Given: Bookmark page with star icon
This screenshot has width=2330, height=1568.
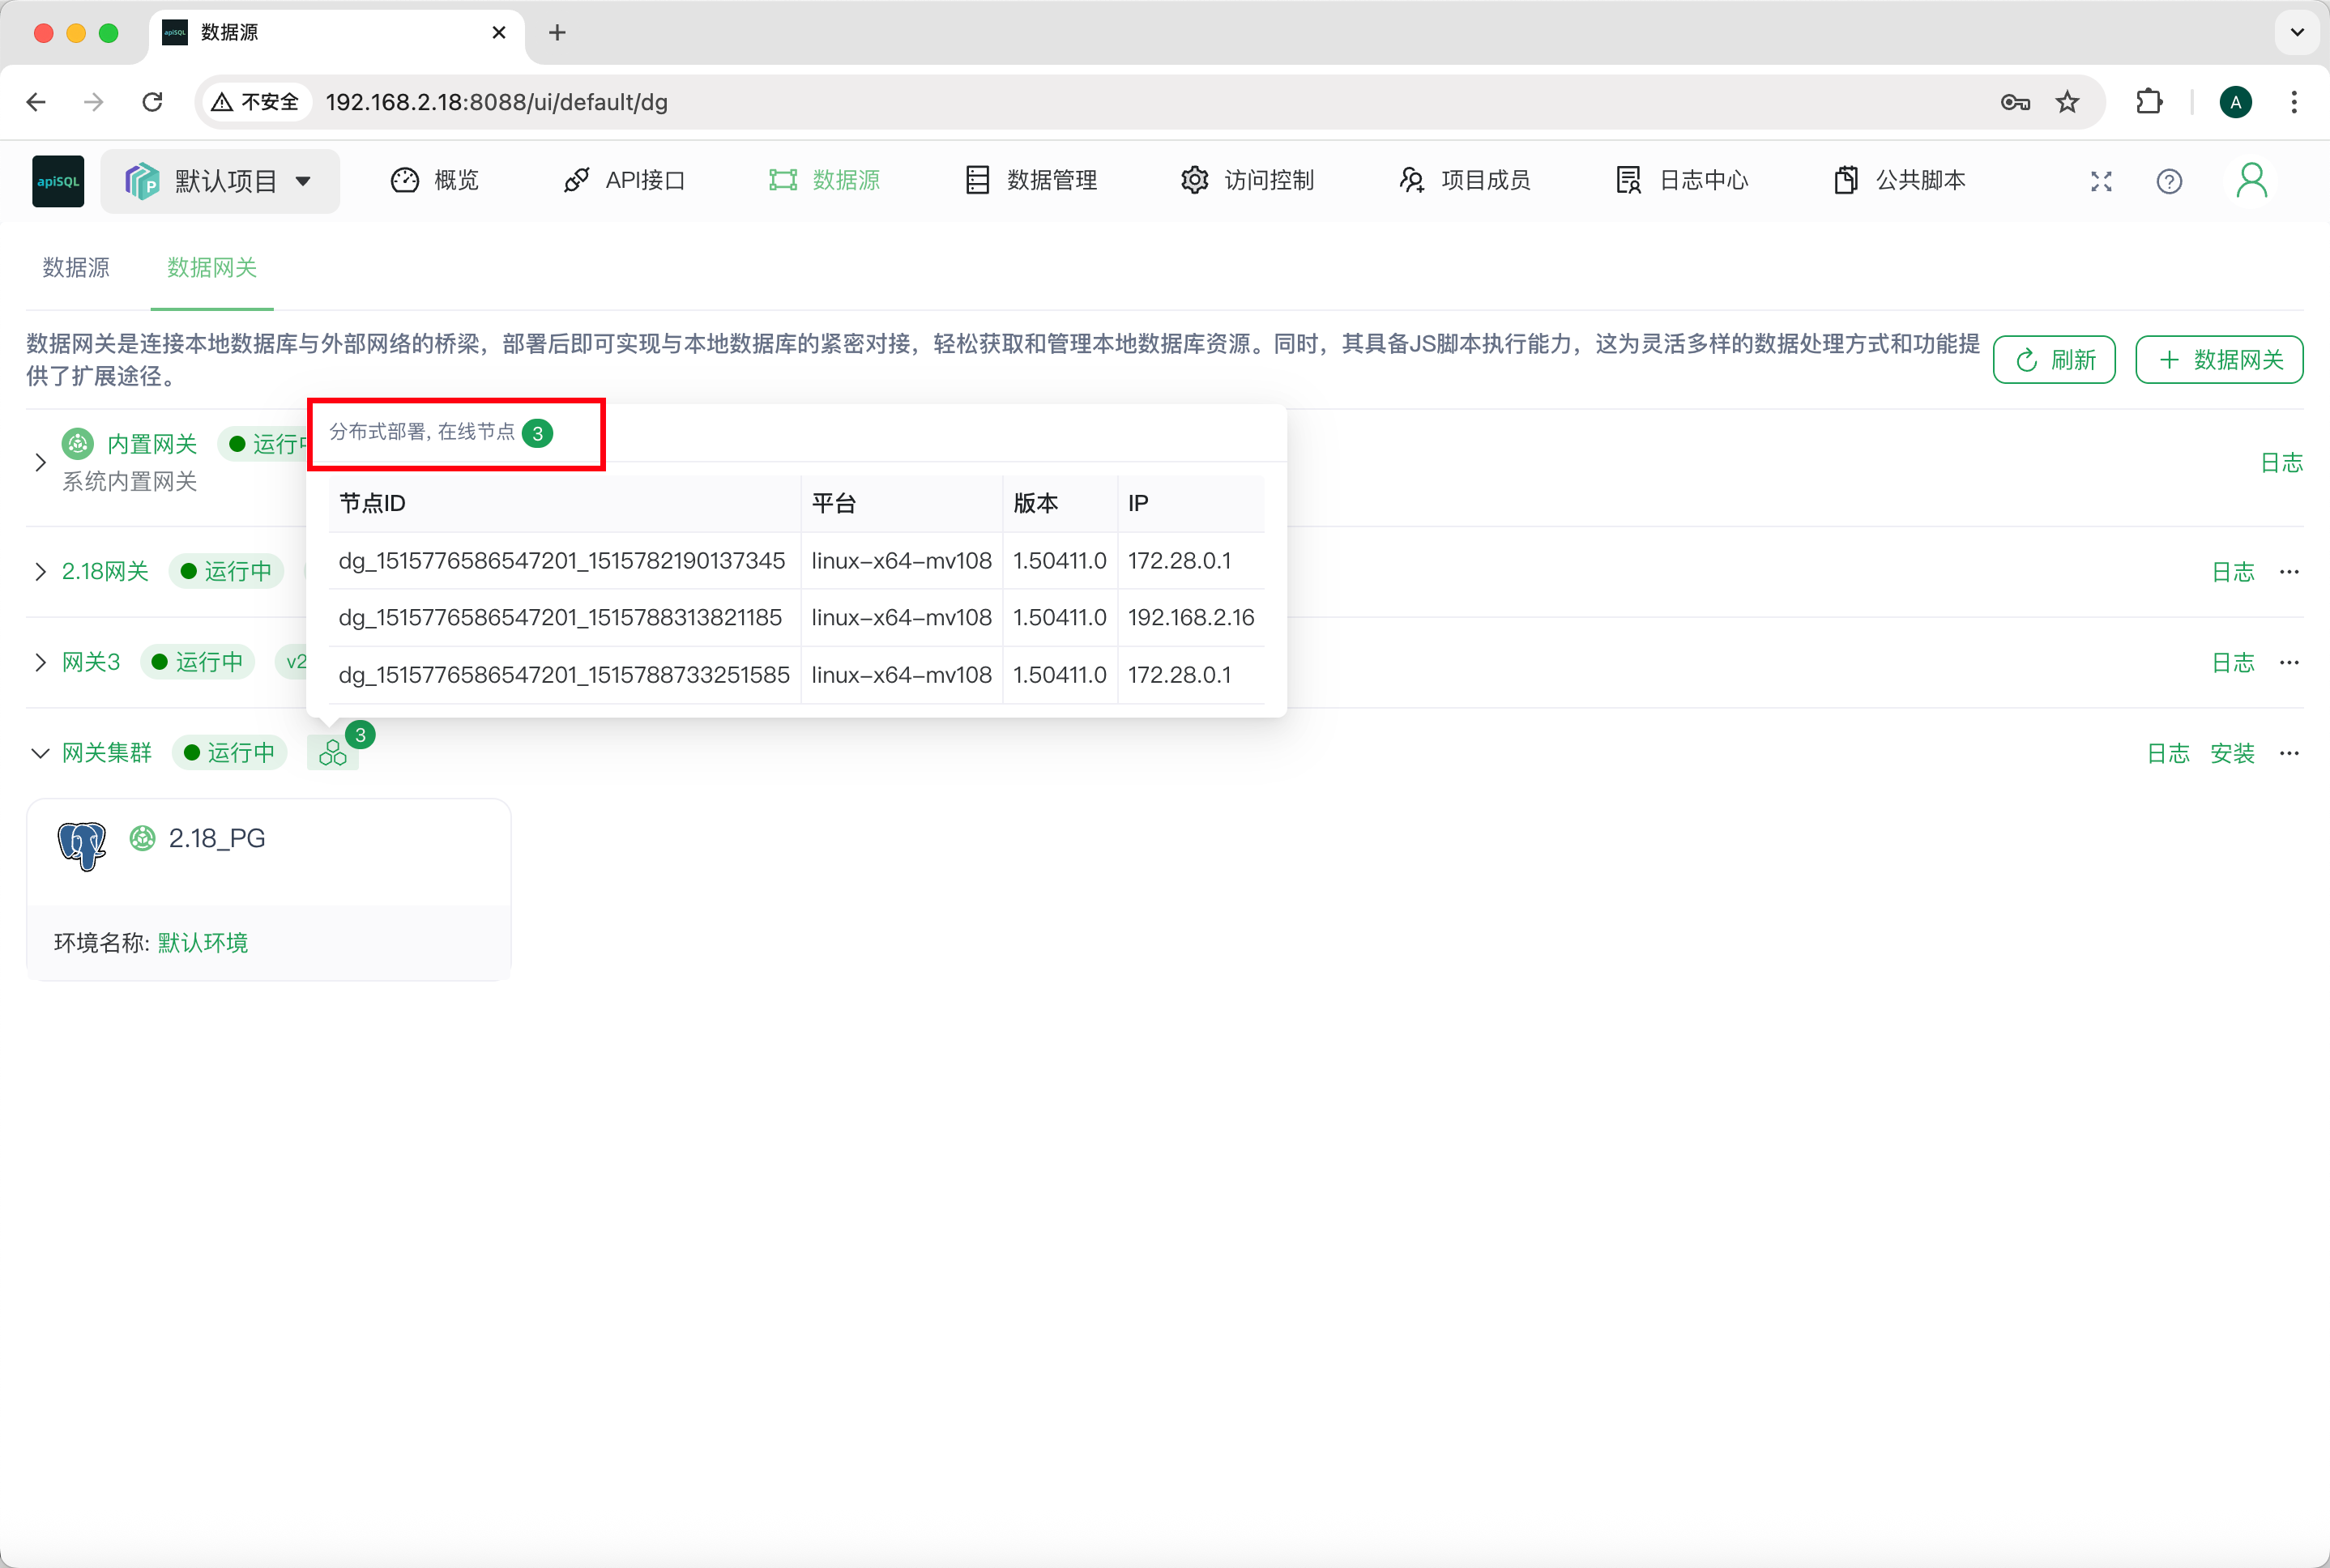Looking at the screenshot, I should [2067, 102].
